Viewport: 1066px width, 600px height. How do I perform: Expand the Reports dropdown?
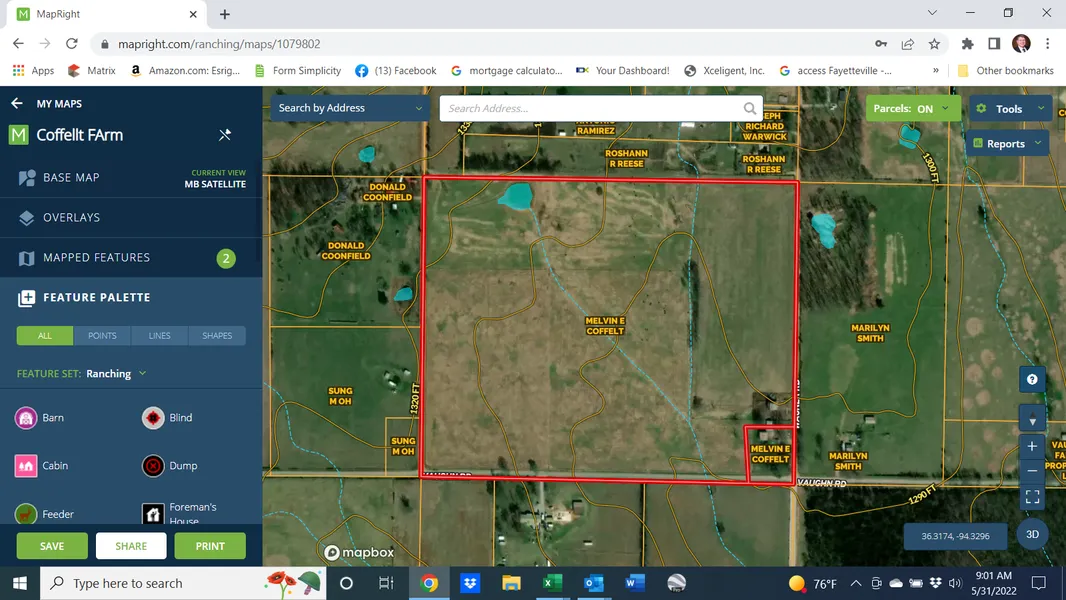pos(1007,144)
